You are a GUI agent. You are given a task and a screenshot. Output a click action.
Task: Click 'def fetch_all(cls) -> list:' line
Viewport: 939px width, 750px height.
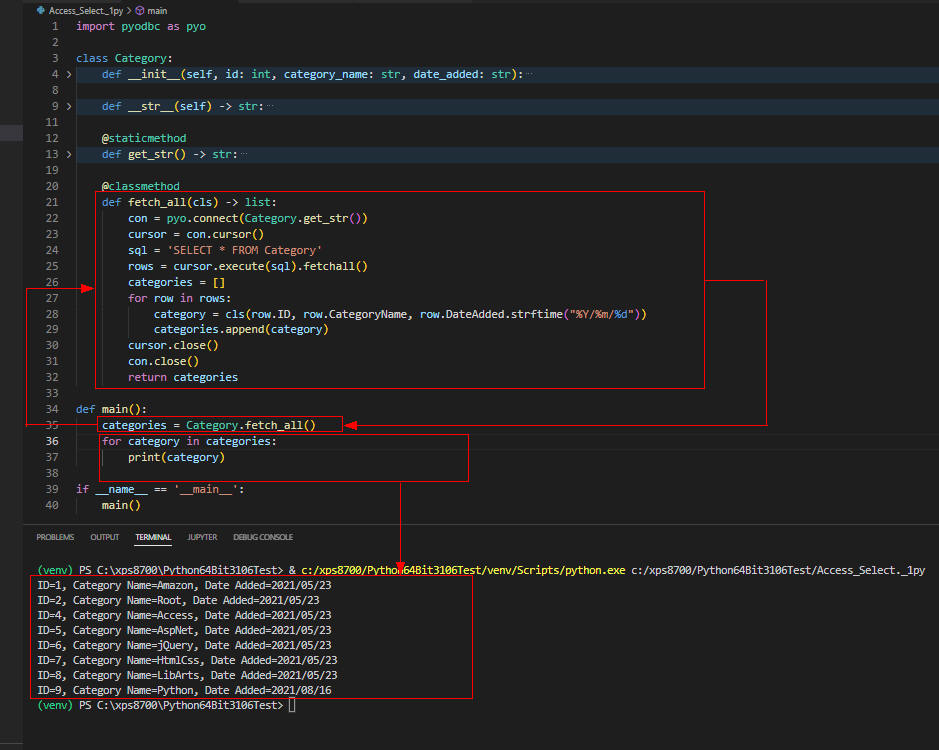click(189, 202)
